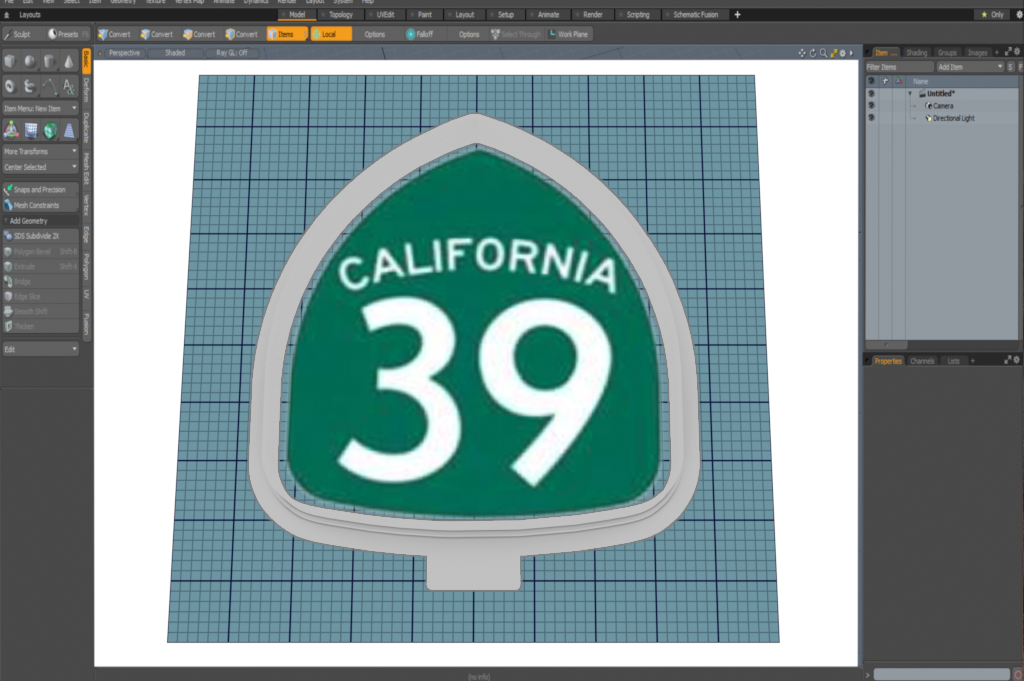The image size is (1024, 681).
Task: Click SDS Subdivide 2X
Action: pyautogui.click(x=40, y=236)
